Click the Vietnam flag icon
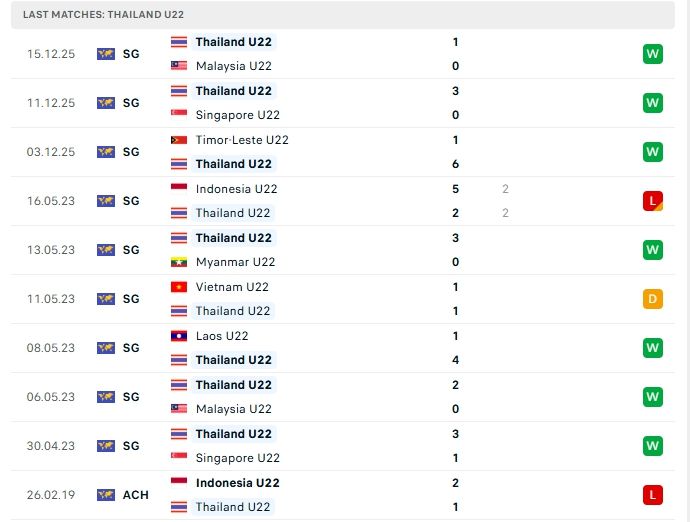The width and height of the screenshot is (690, 522). point(179,287)
